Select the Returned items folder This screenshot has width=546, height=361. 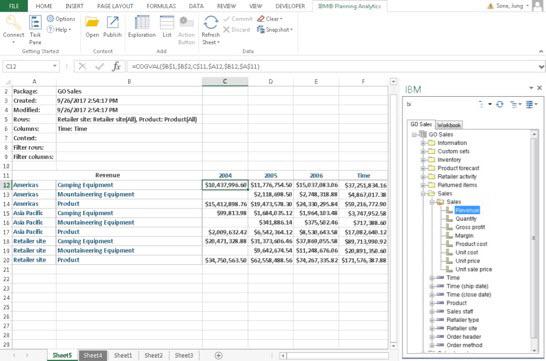point(457,185)
